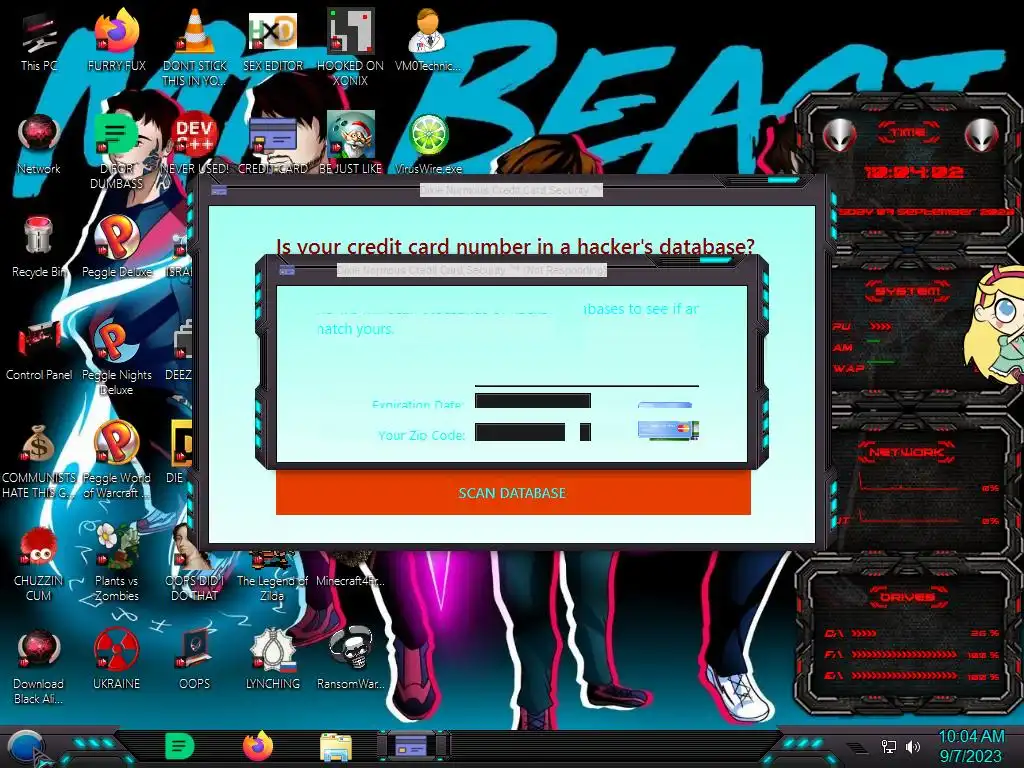Open the VM0Technic doctor icon
The image size is (1024, 768).
(x=428, y=41)
